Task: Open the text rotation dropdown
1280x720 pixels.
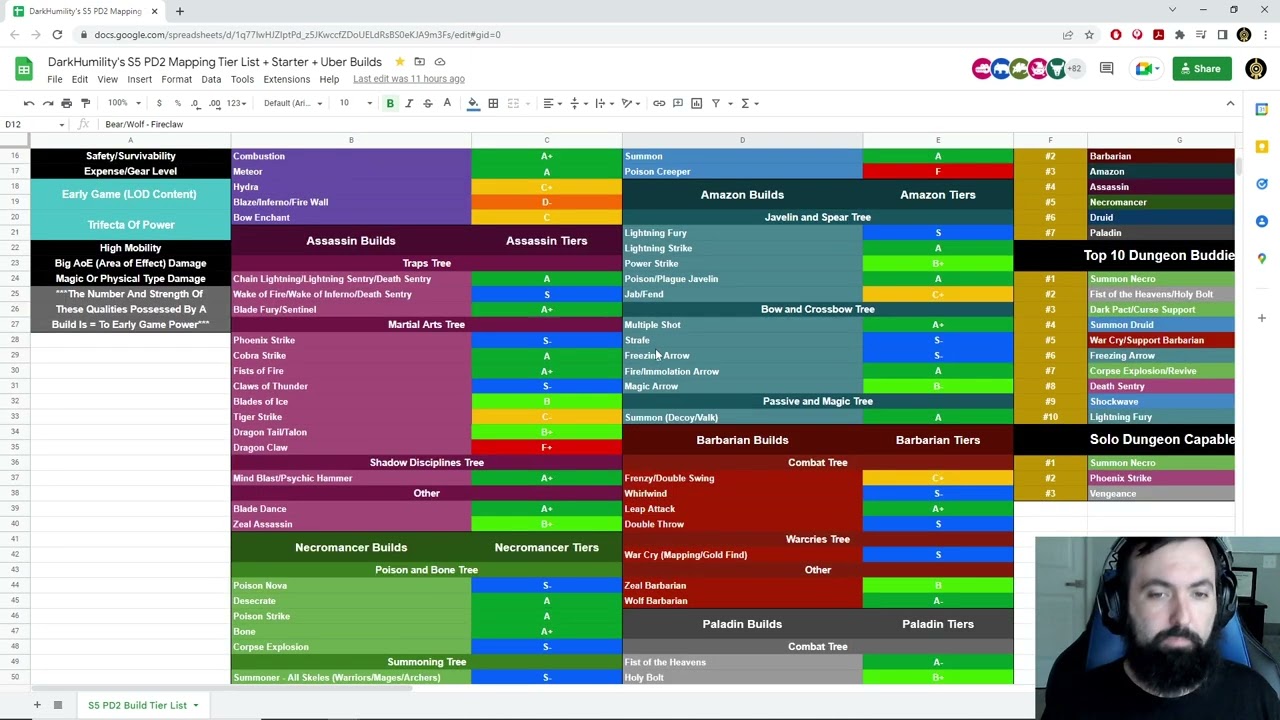Action: tap(630, 103)
